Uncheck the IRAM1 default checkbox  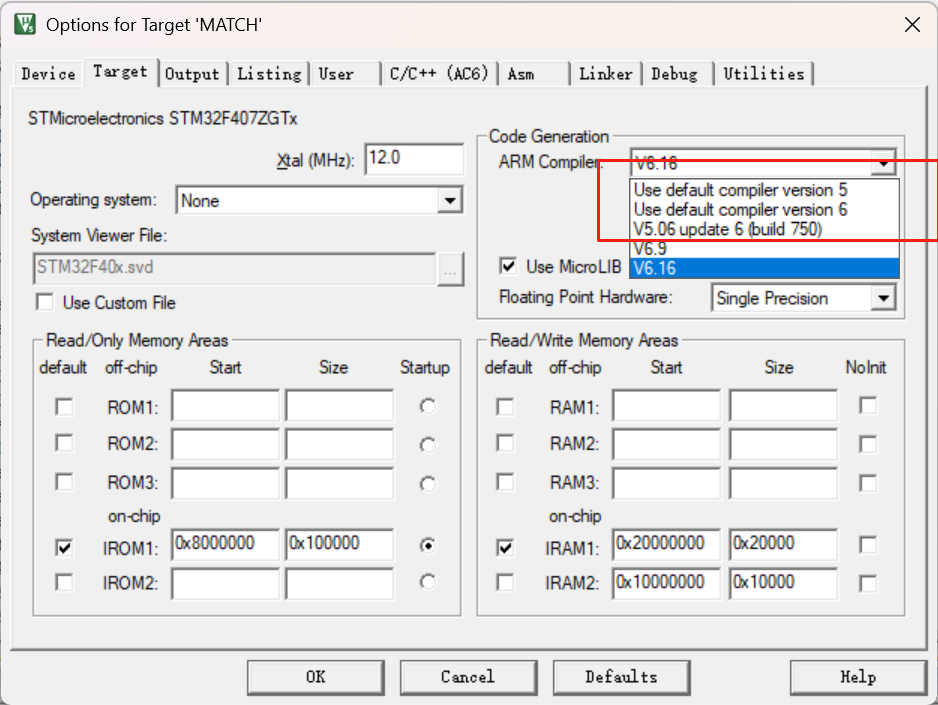click(x=505, y=548)
